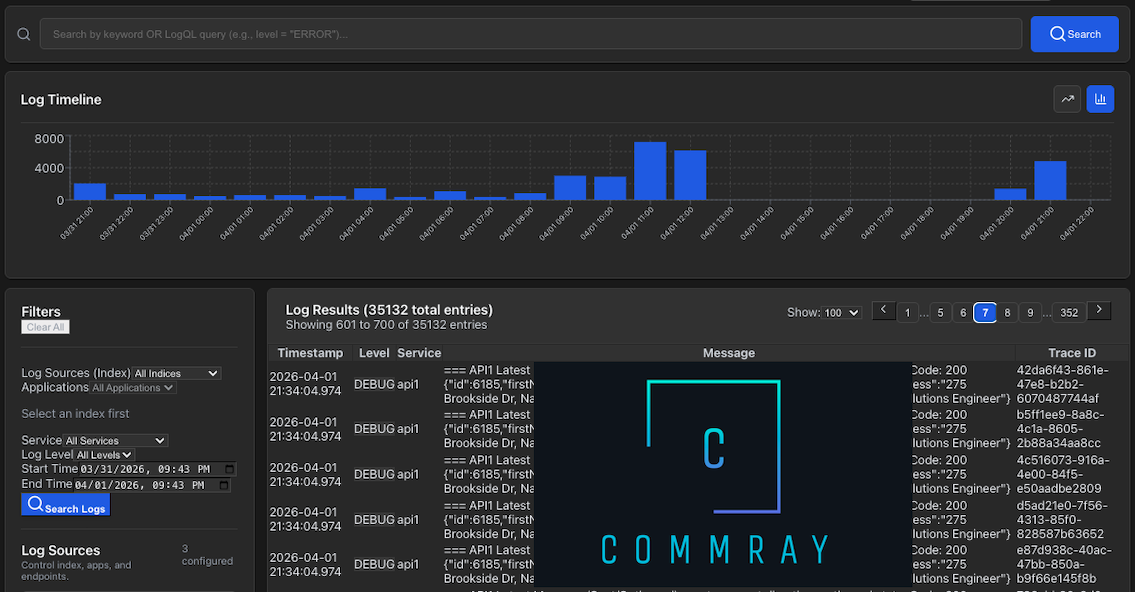Go to previous results page arrow
1135x592 pixels.
[x=883, y=310]
